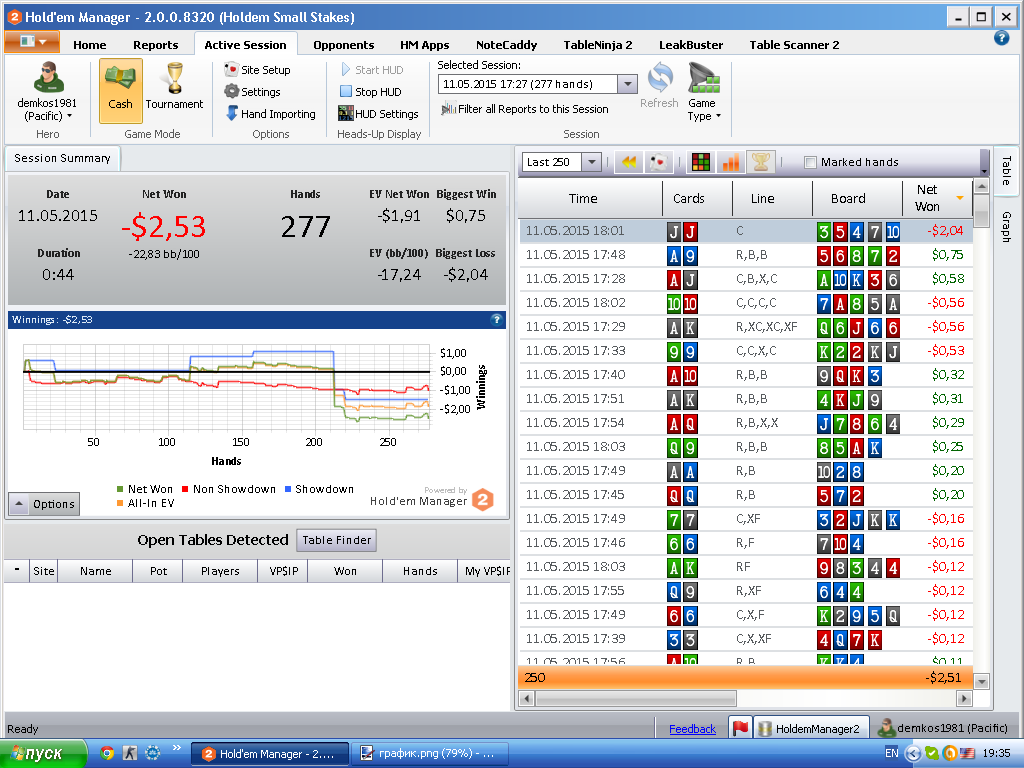Sort hands by the Line column
This screenshot has height=768, width=1024.
coord(772,198)
